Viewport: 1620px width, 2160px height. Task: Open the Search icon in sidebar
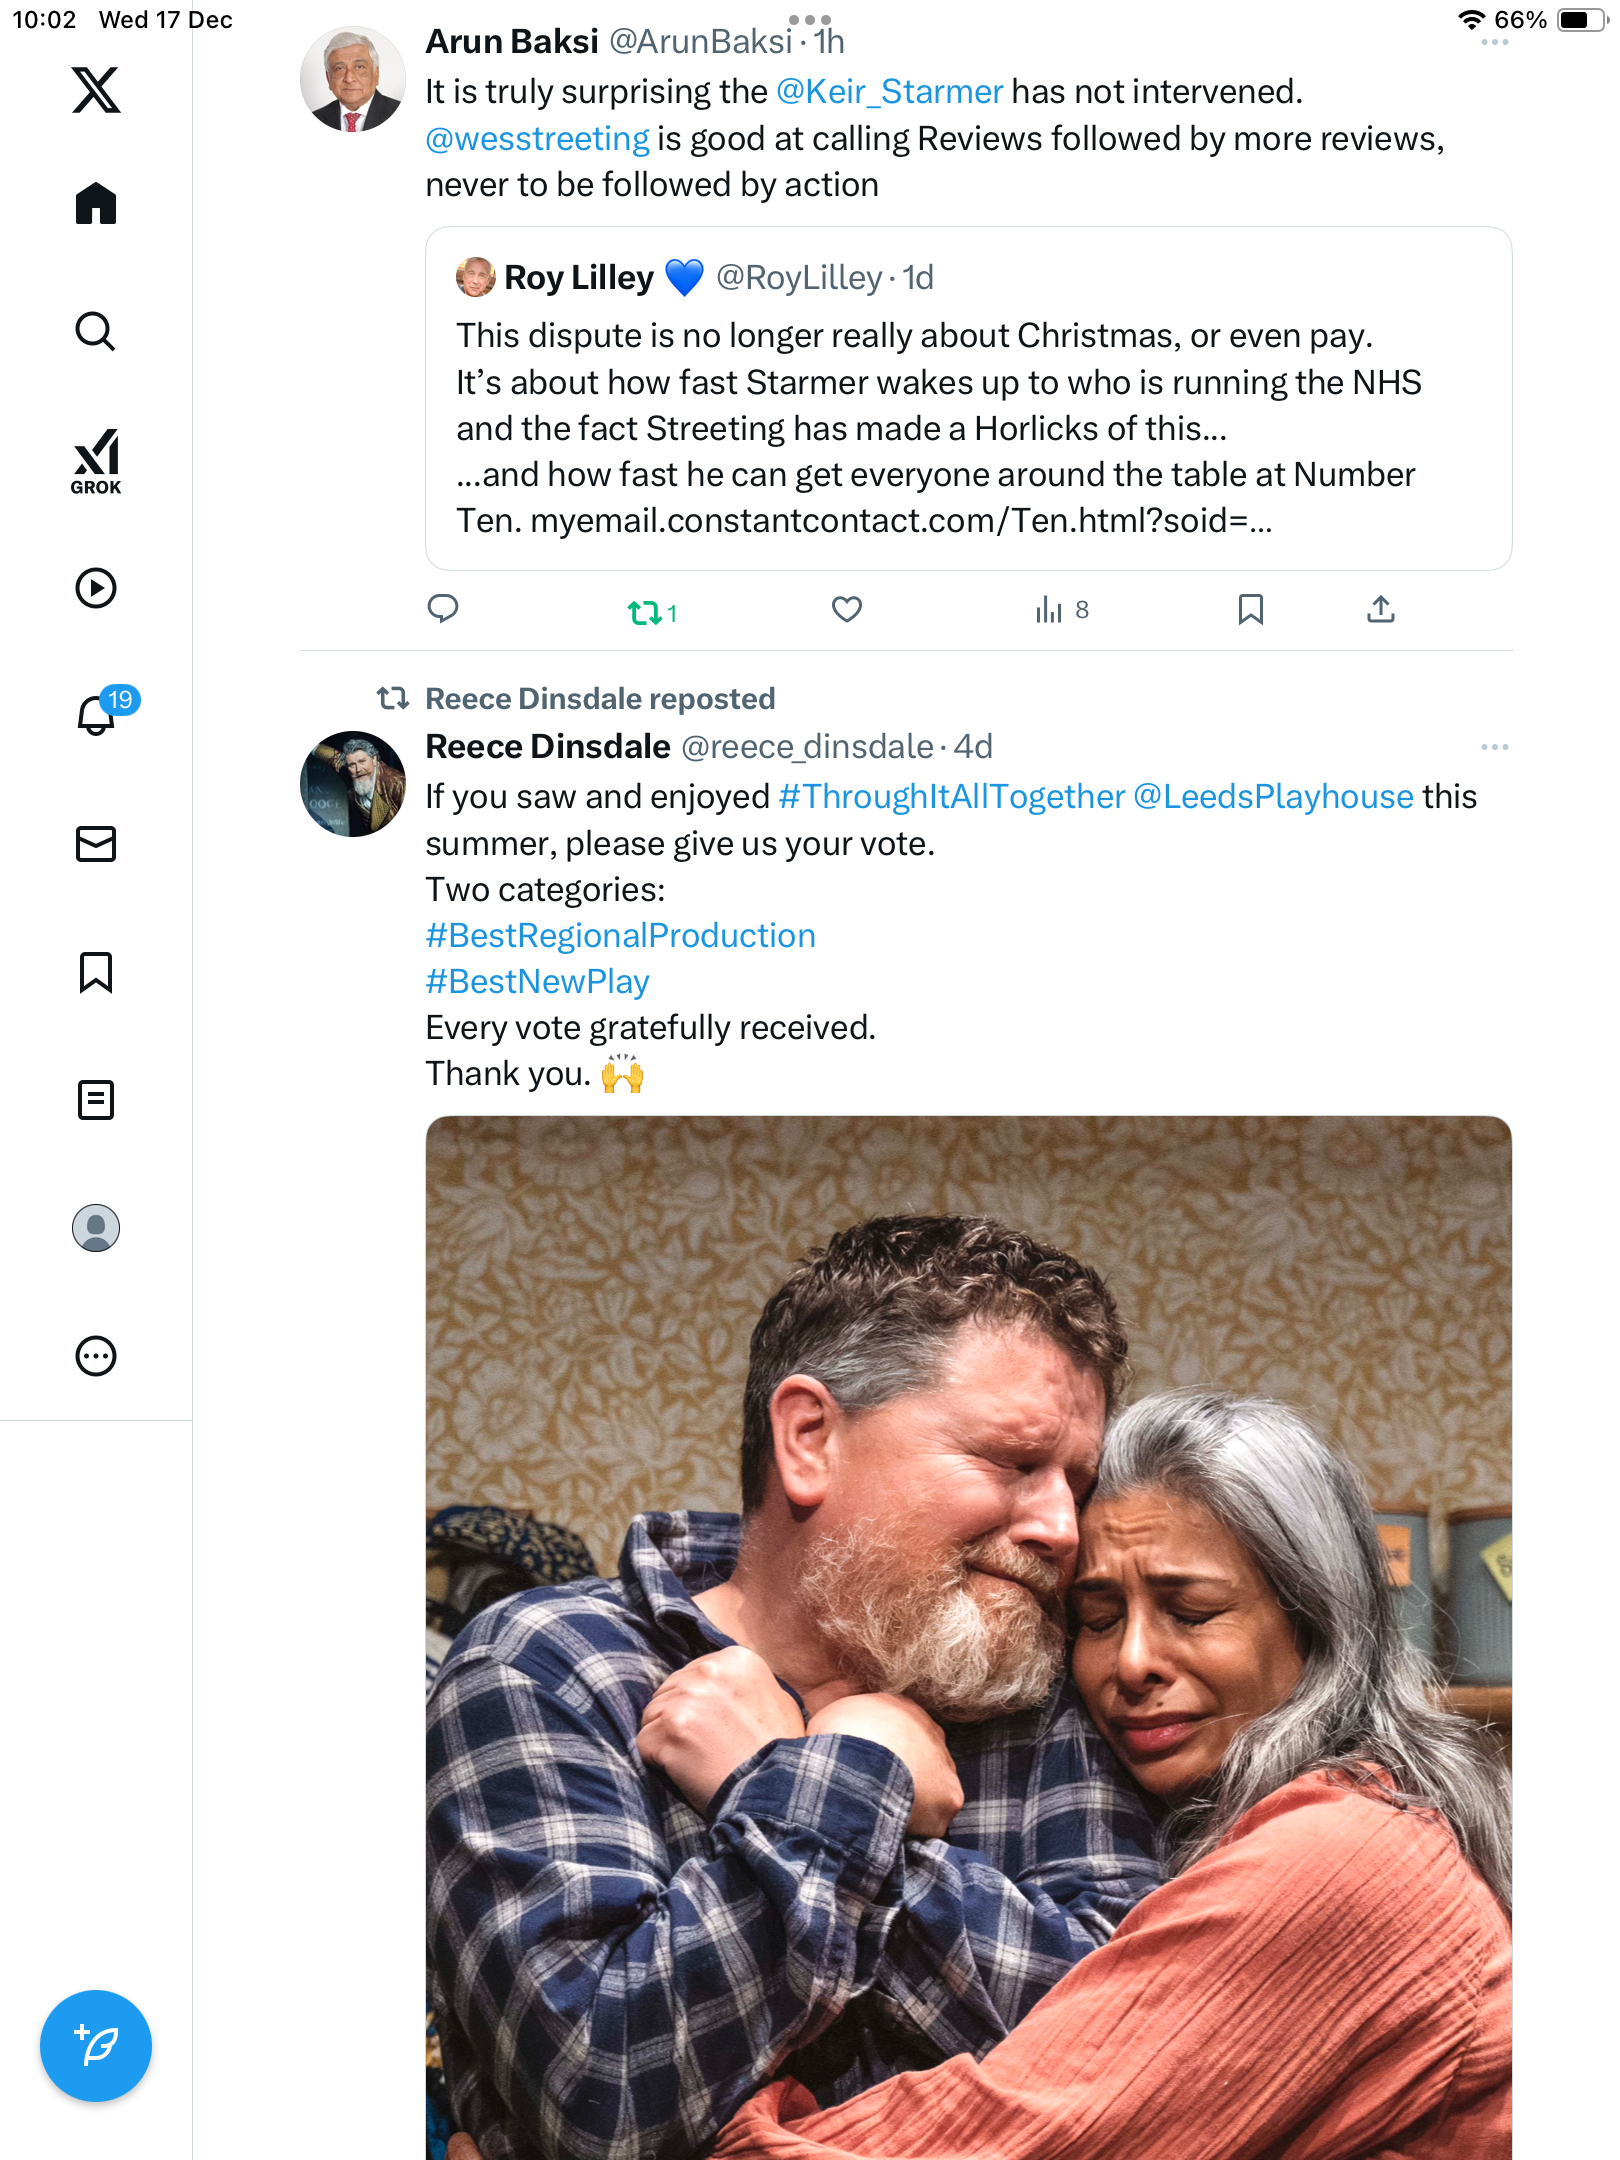click(96, 332)
